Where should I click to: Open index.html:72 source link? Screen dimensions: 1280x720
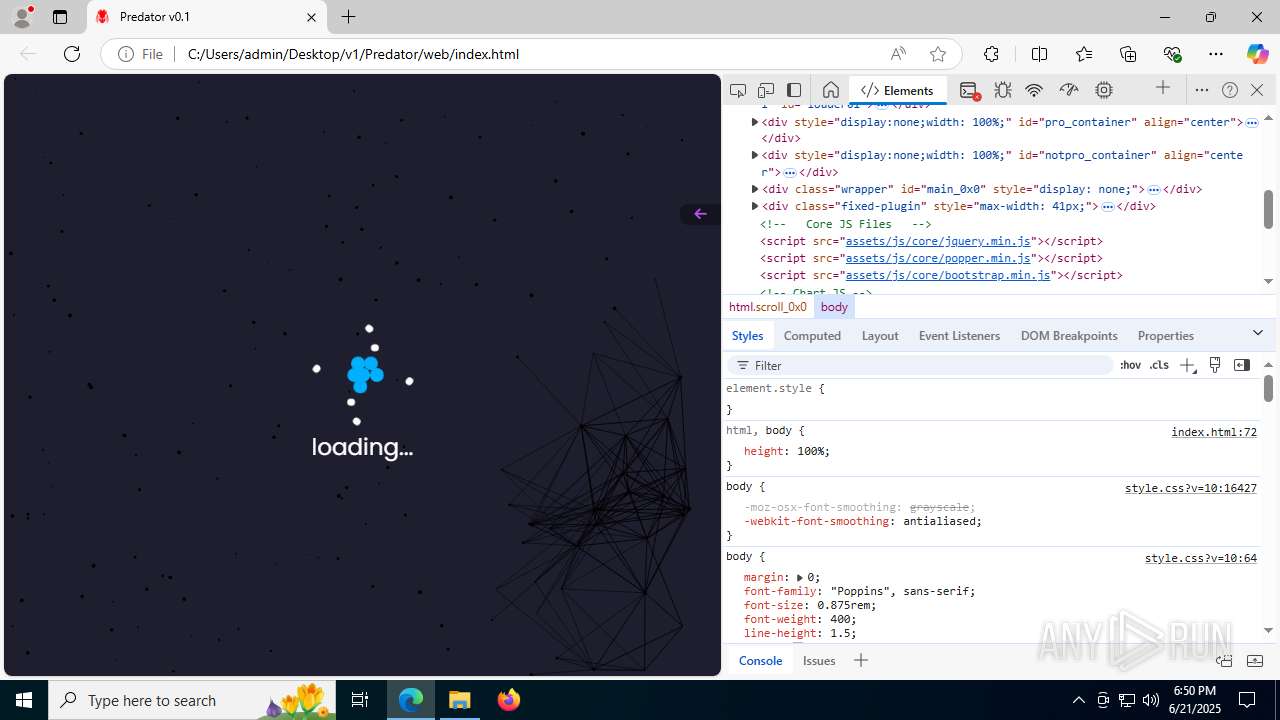pos(1214,432)
